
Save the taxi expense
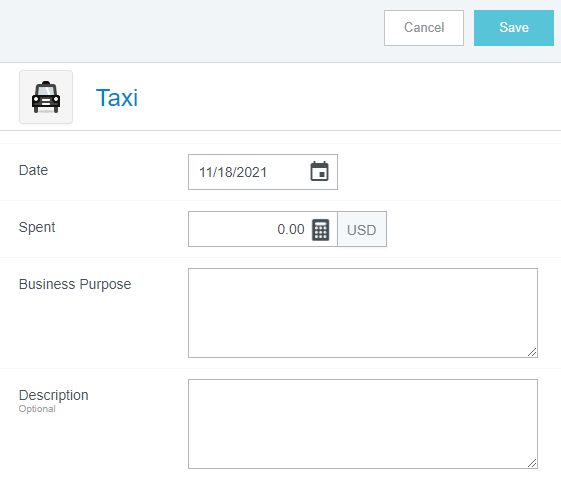(x=514, y=28)
